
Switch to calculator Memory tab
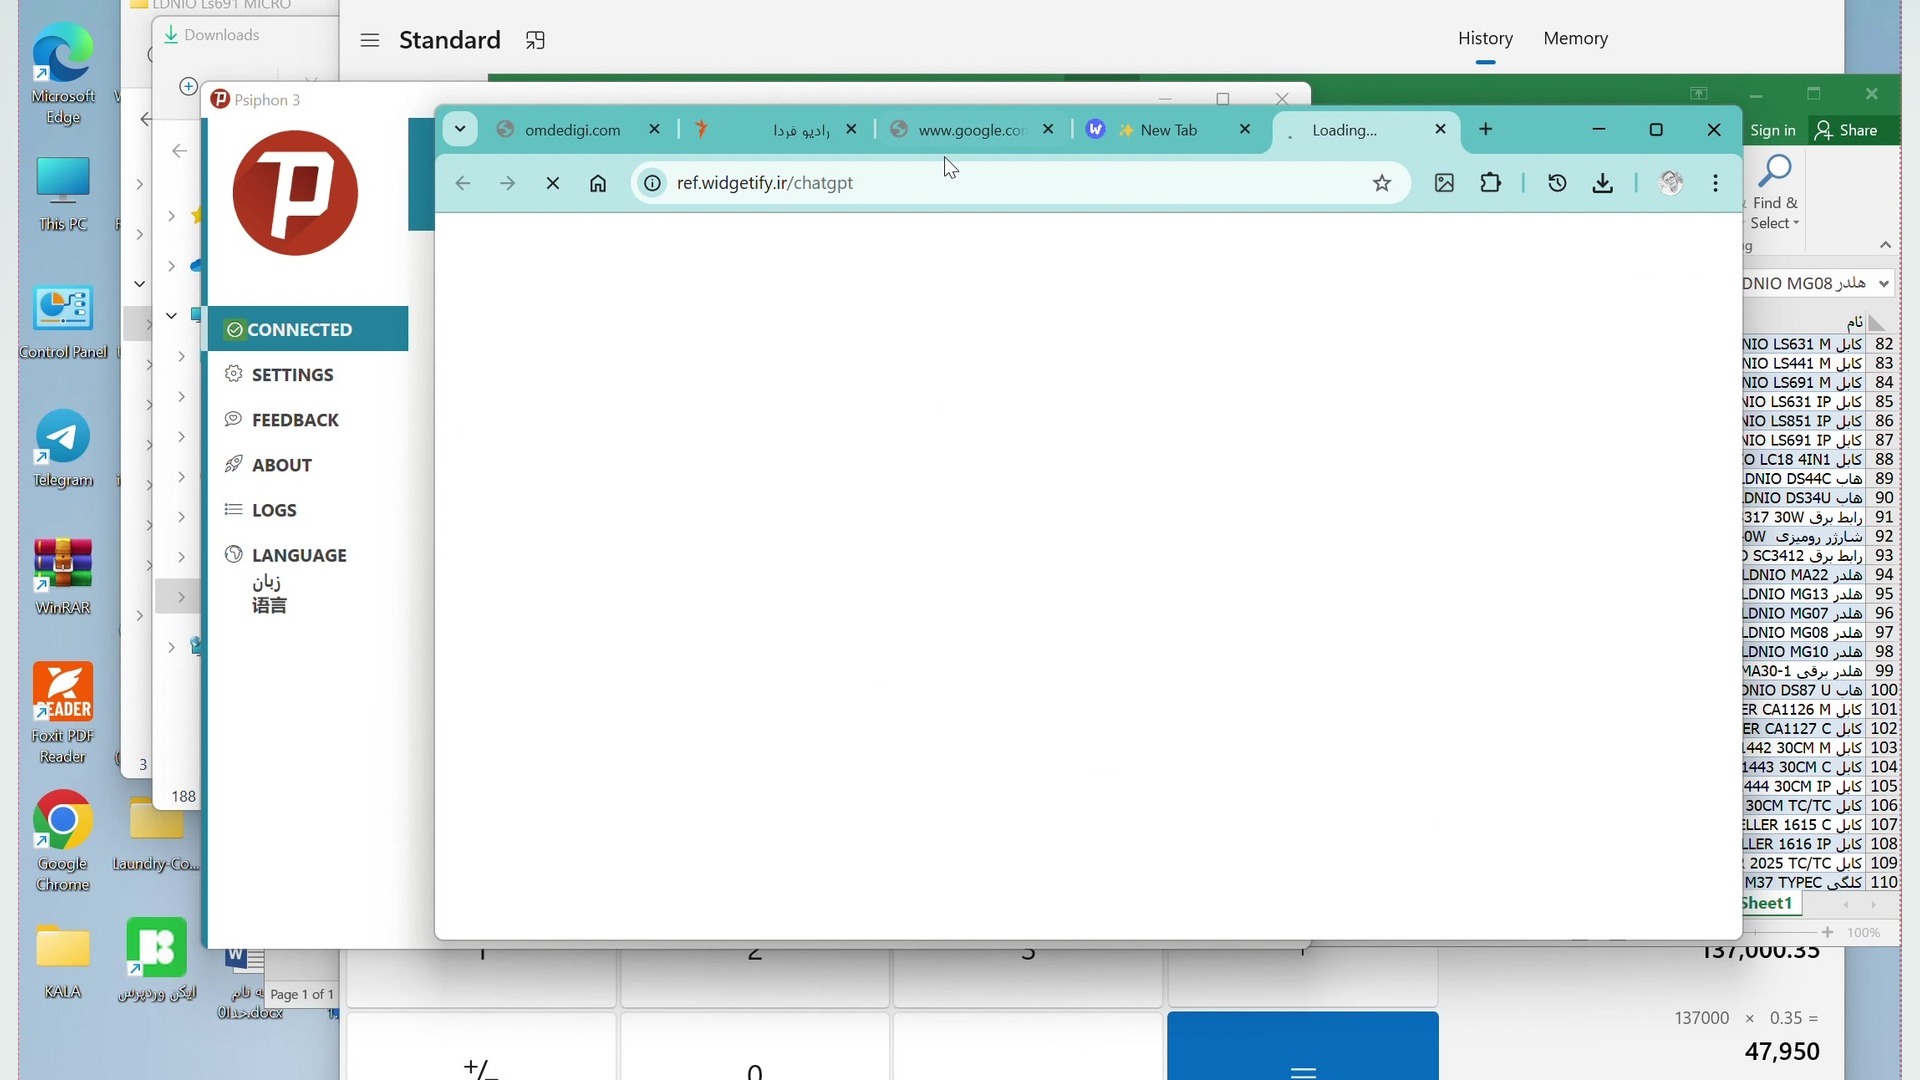pos(1575,38)
